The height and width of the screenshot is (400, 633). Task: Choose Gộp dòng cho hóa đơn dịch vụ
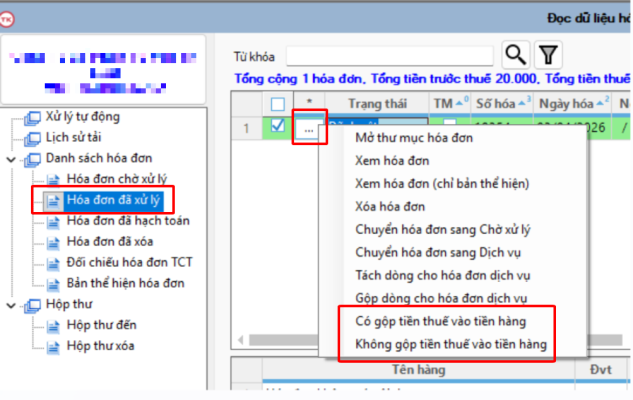(x=441, y=299)
